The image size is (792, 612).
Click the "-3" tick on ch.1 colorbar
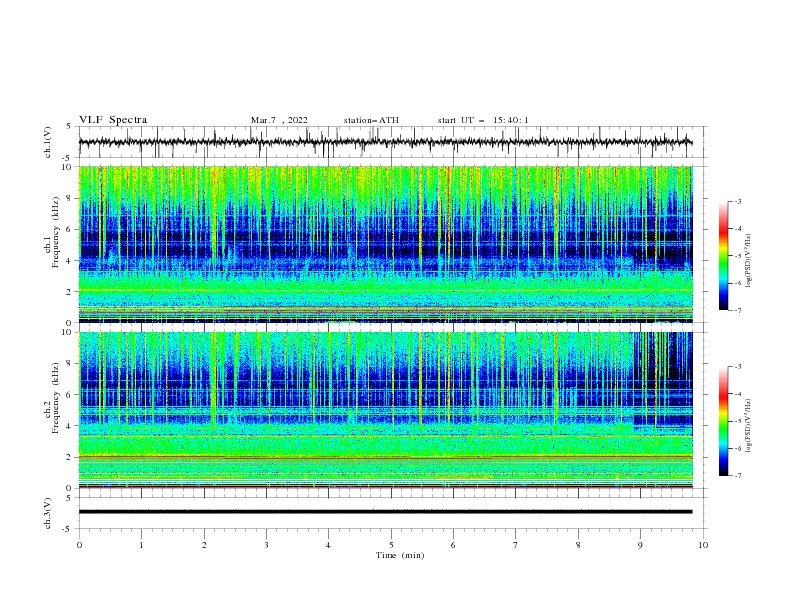(x=738, y=201)
